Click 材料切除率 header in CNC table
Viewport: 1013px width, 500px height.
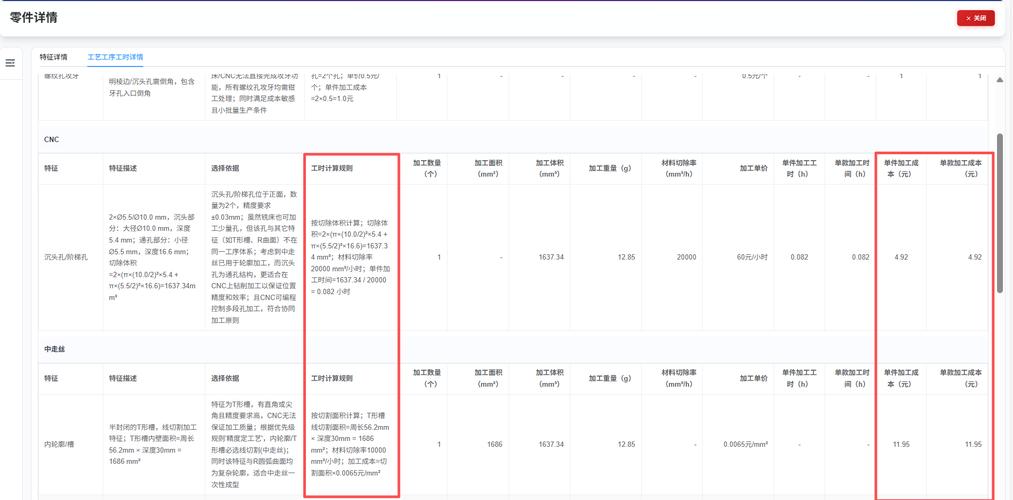click(x=680, y=168)
